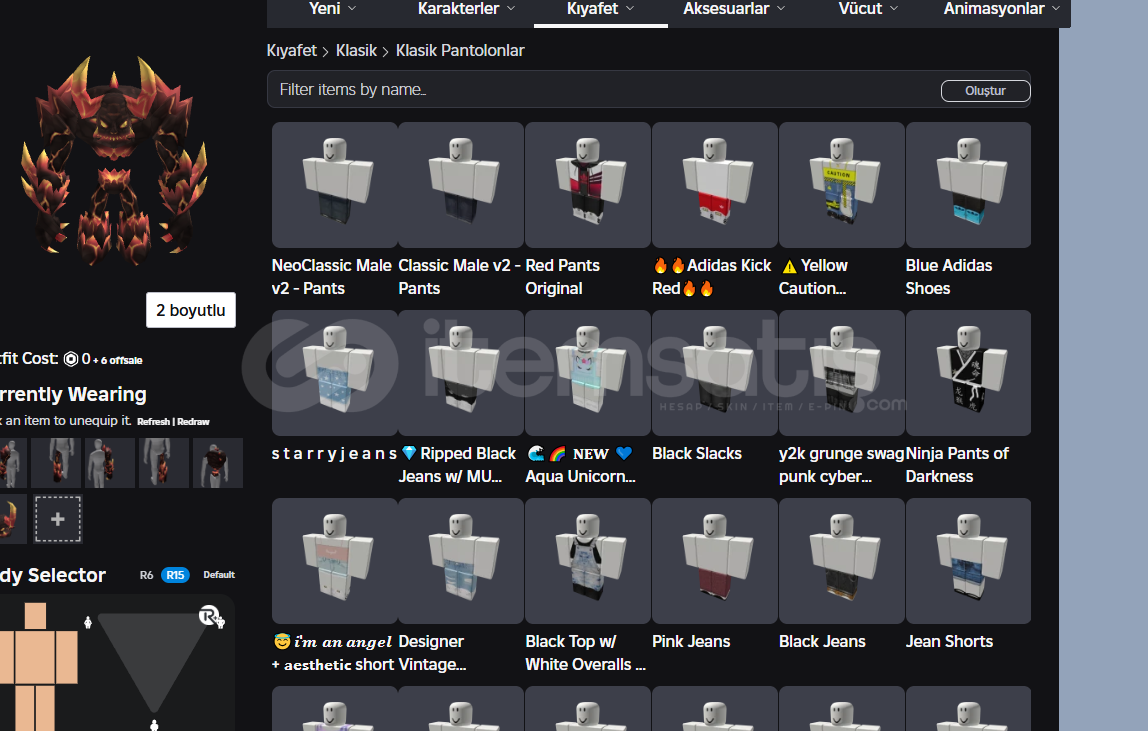The image size is (1148, 731).
Task: Click the 'Designer Vintage...' item name
Action: [x=432, y=653]
